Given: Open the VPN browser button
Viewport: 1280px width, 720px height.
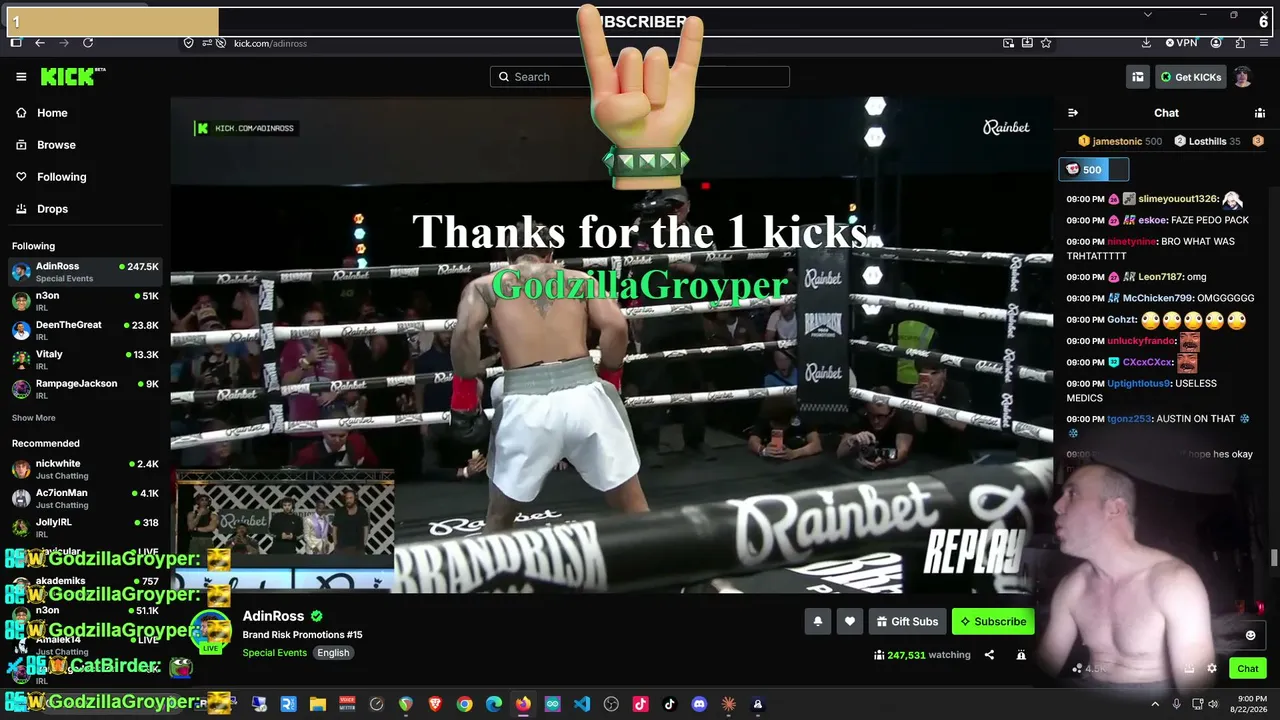Looking at the screenshot, I should pos(1181,43).
